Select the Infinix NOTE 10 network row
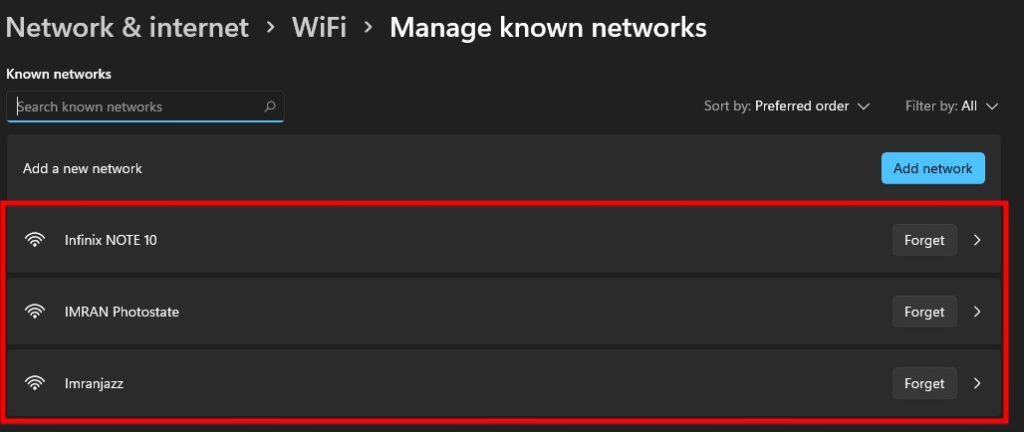 click(x=504, y=240)
